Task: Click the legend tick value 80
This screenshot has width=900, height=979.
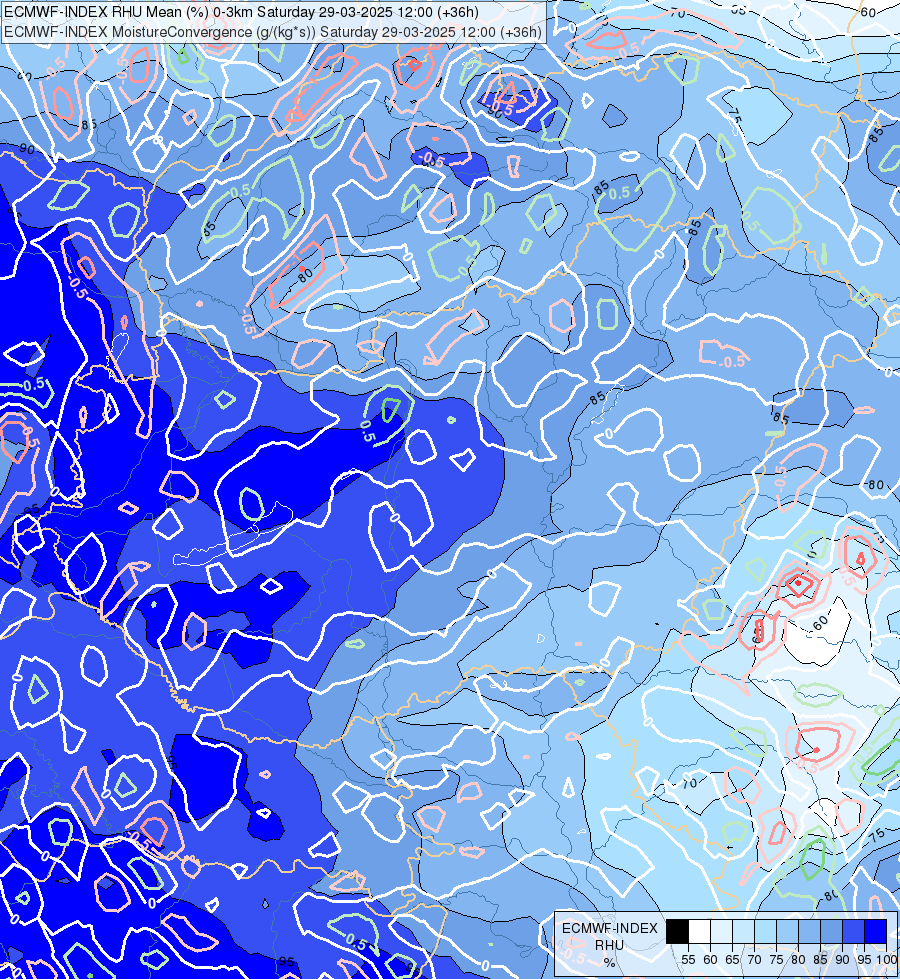Action: [x=798, y=960]
